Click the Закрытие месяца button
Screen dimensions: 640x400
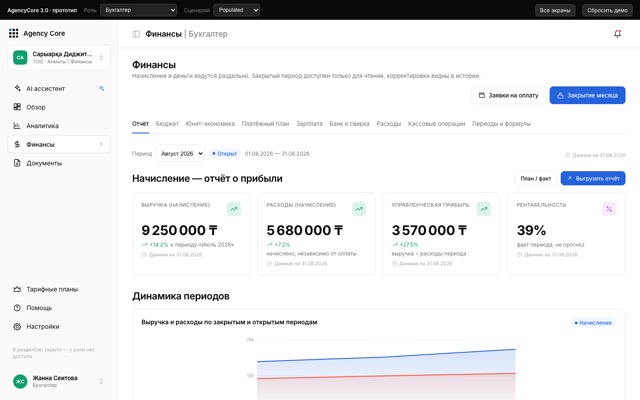click(587, 95)
